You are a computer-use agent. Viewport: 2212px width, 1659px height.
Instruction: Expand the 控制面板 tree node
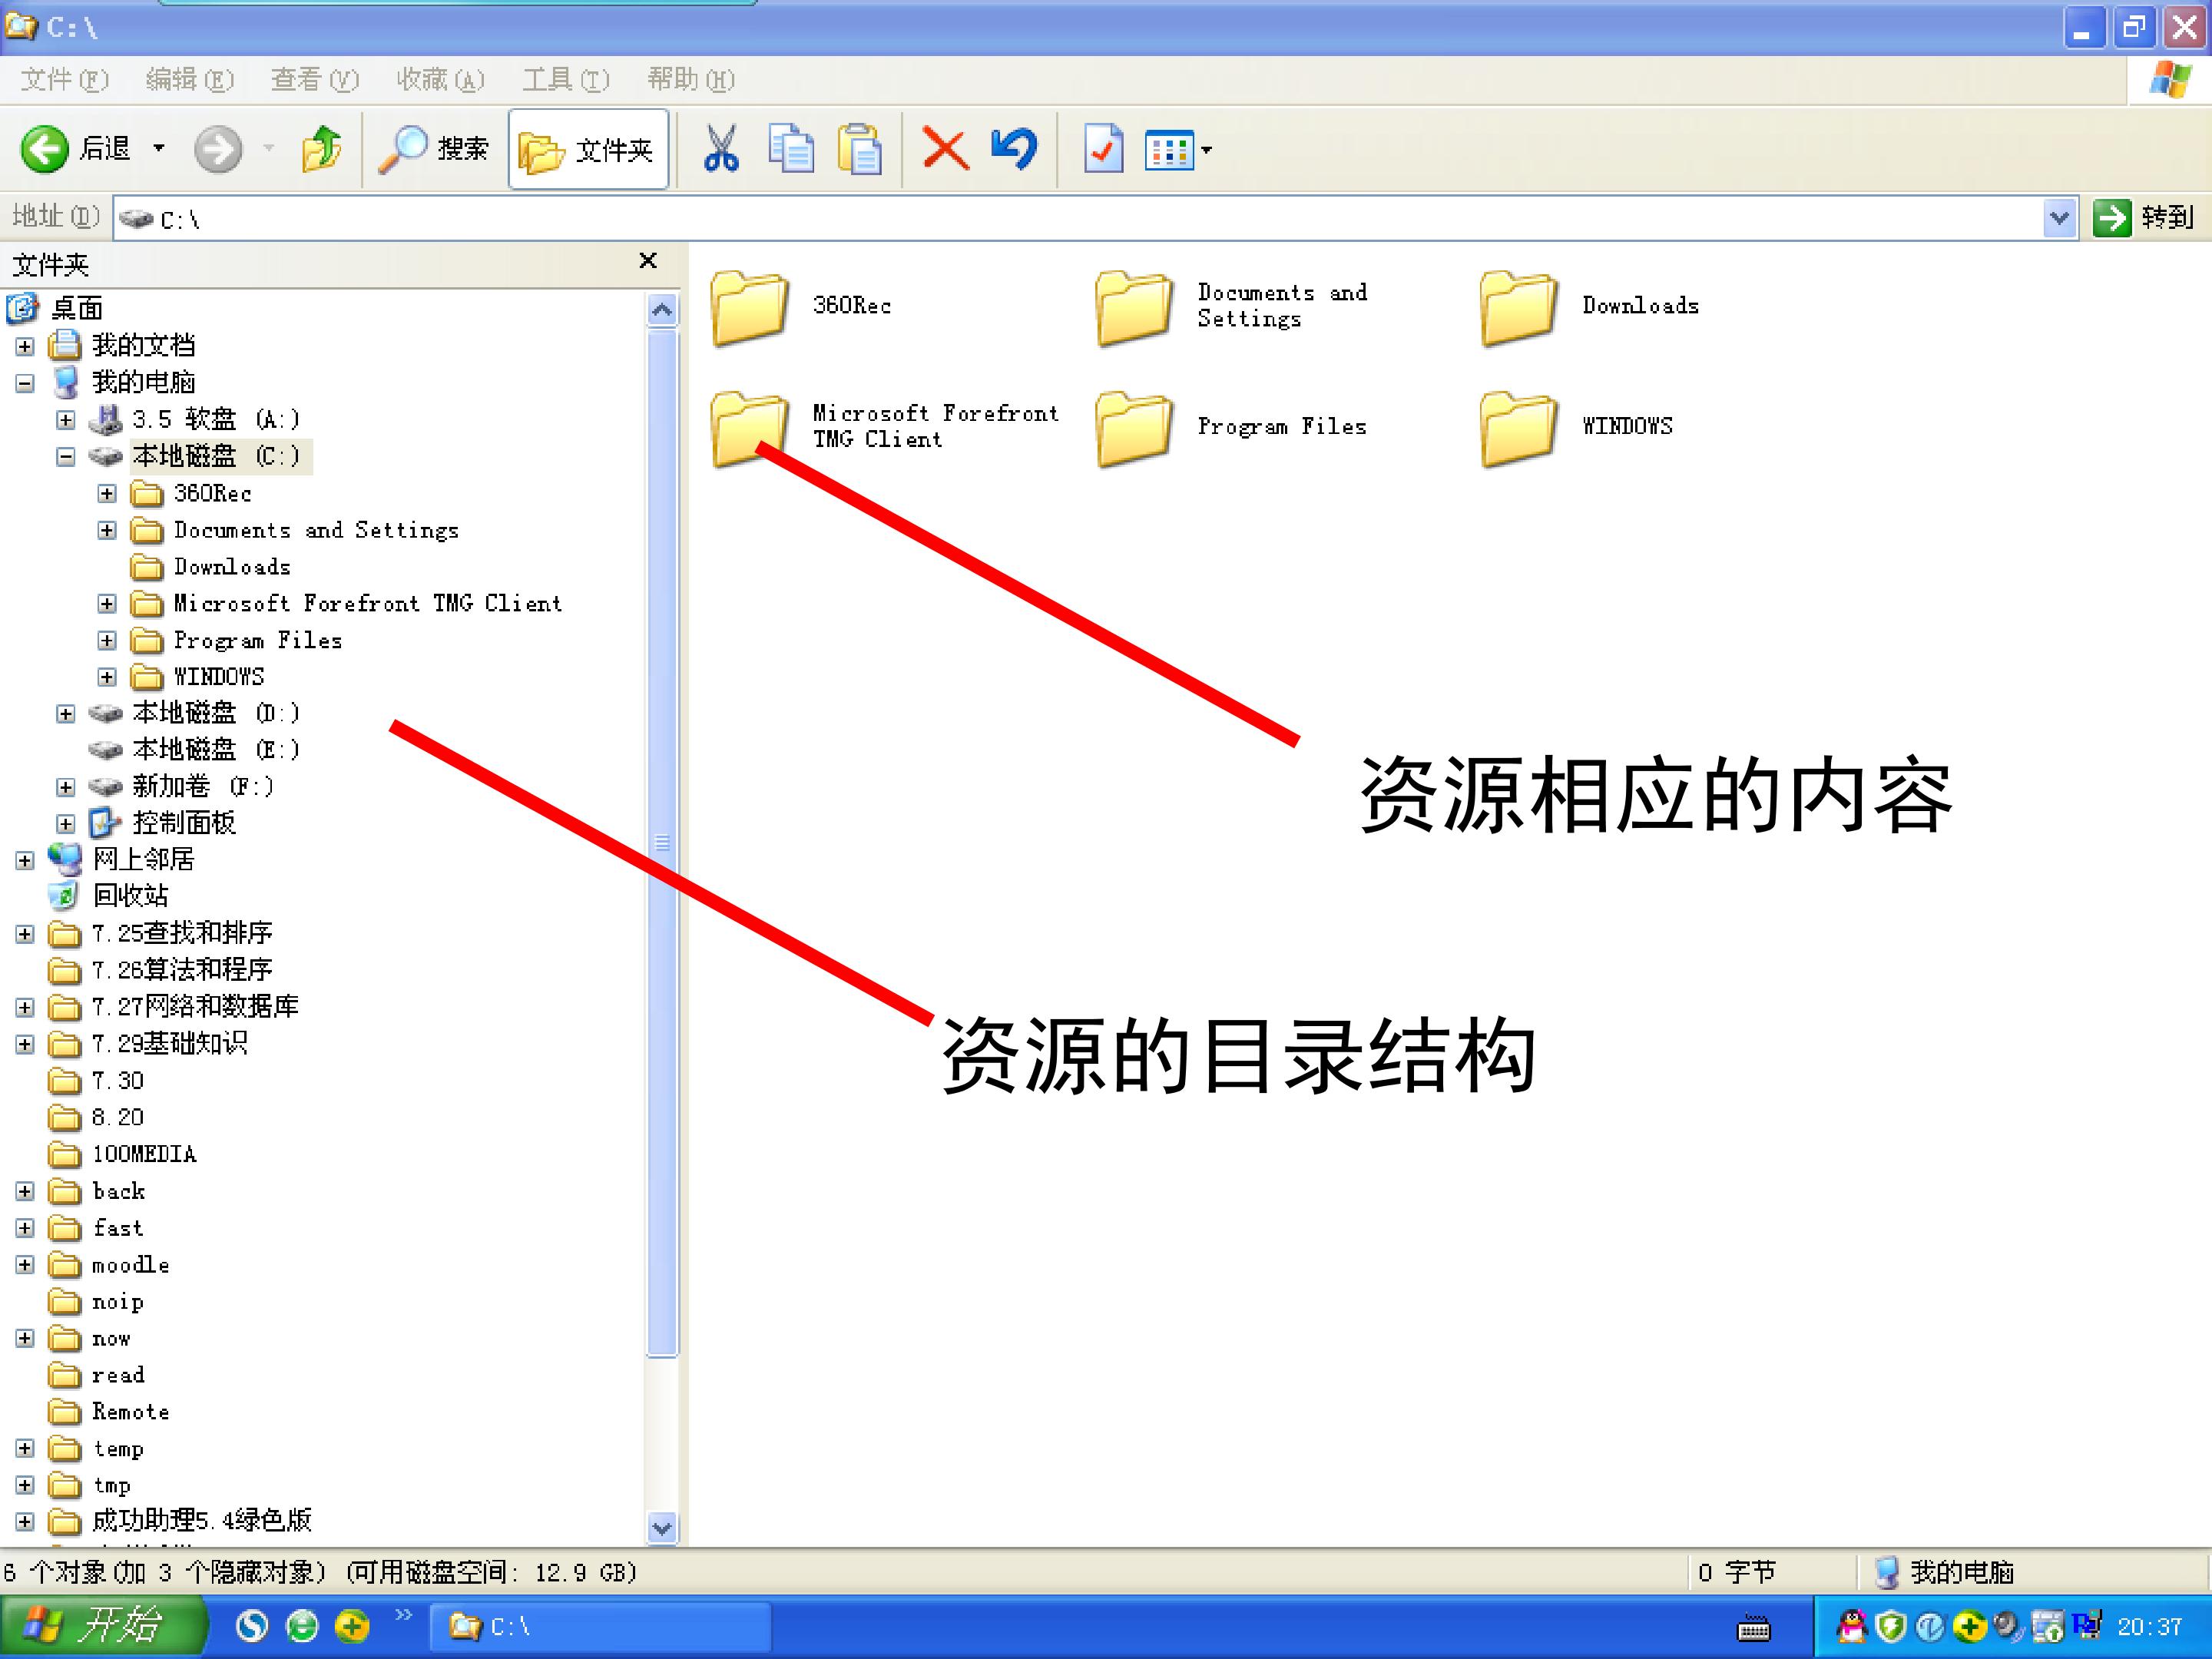point(66,824)
